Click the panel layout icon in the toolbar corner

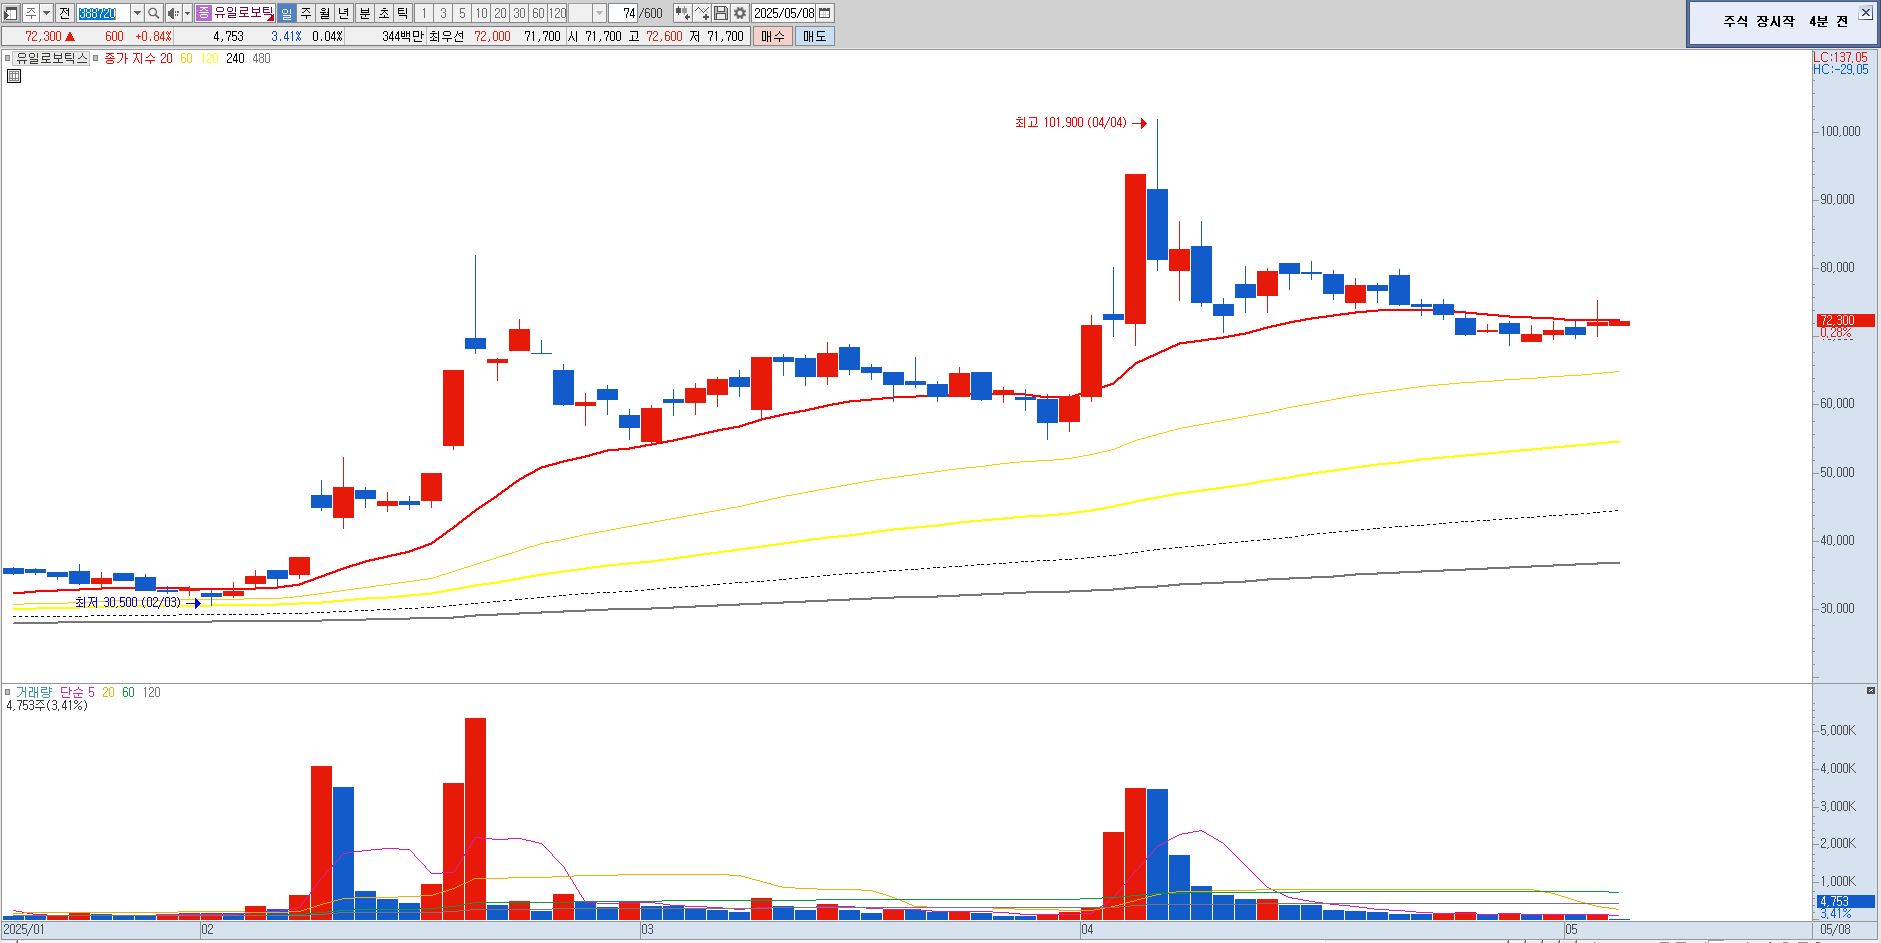pyautogui.click(x=10, y=13)
